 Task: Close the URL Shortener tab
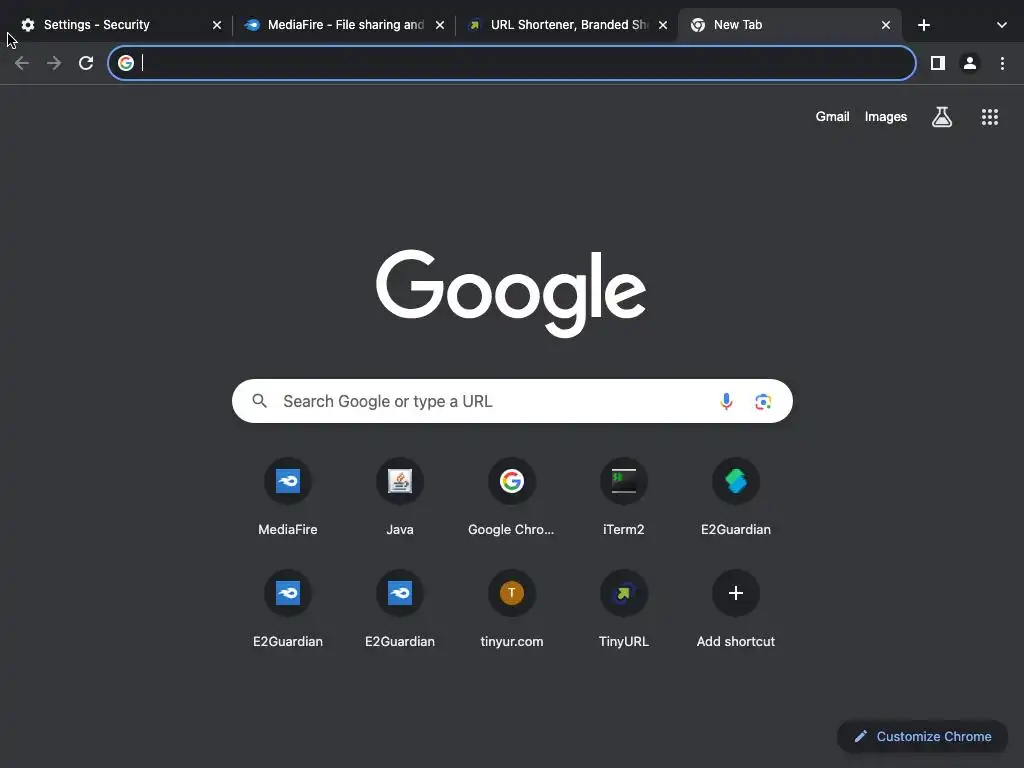[663, 25]
